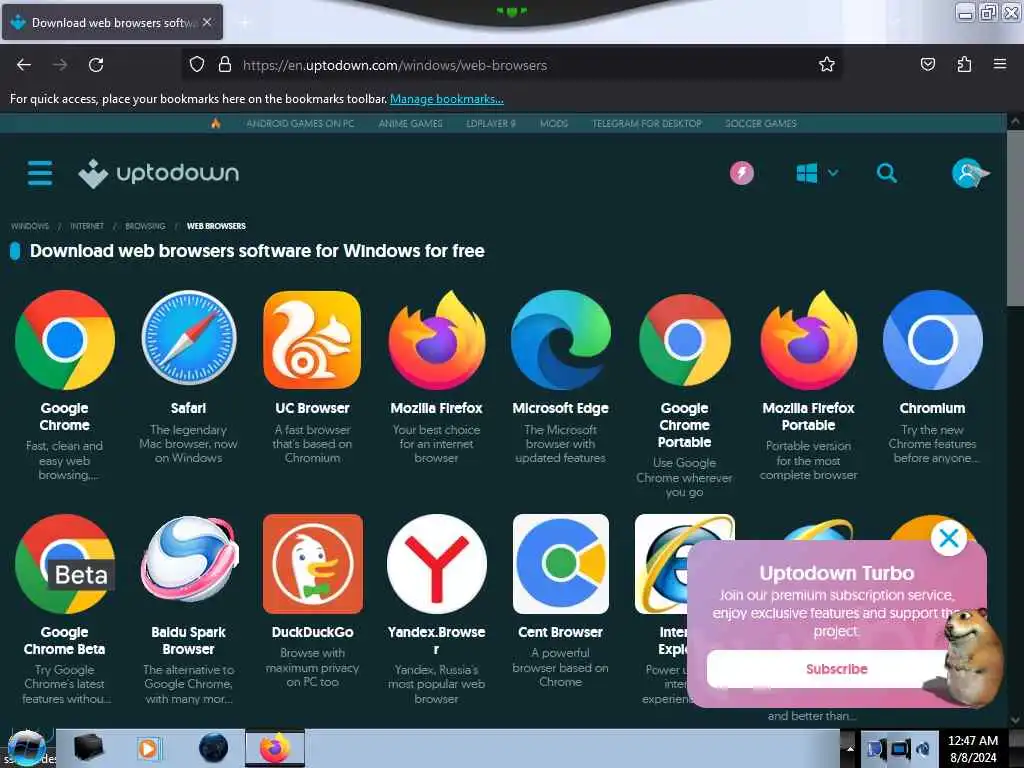Go back to the previous page
The image size is (1024, 768).
pyautogui.click(x=24, y=65)
